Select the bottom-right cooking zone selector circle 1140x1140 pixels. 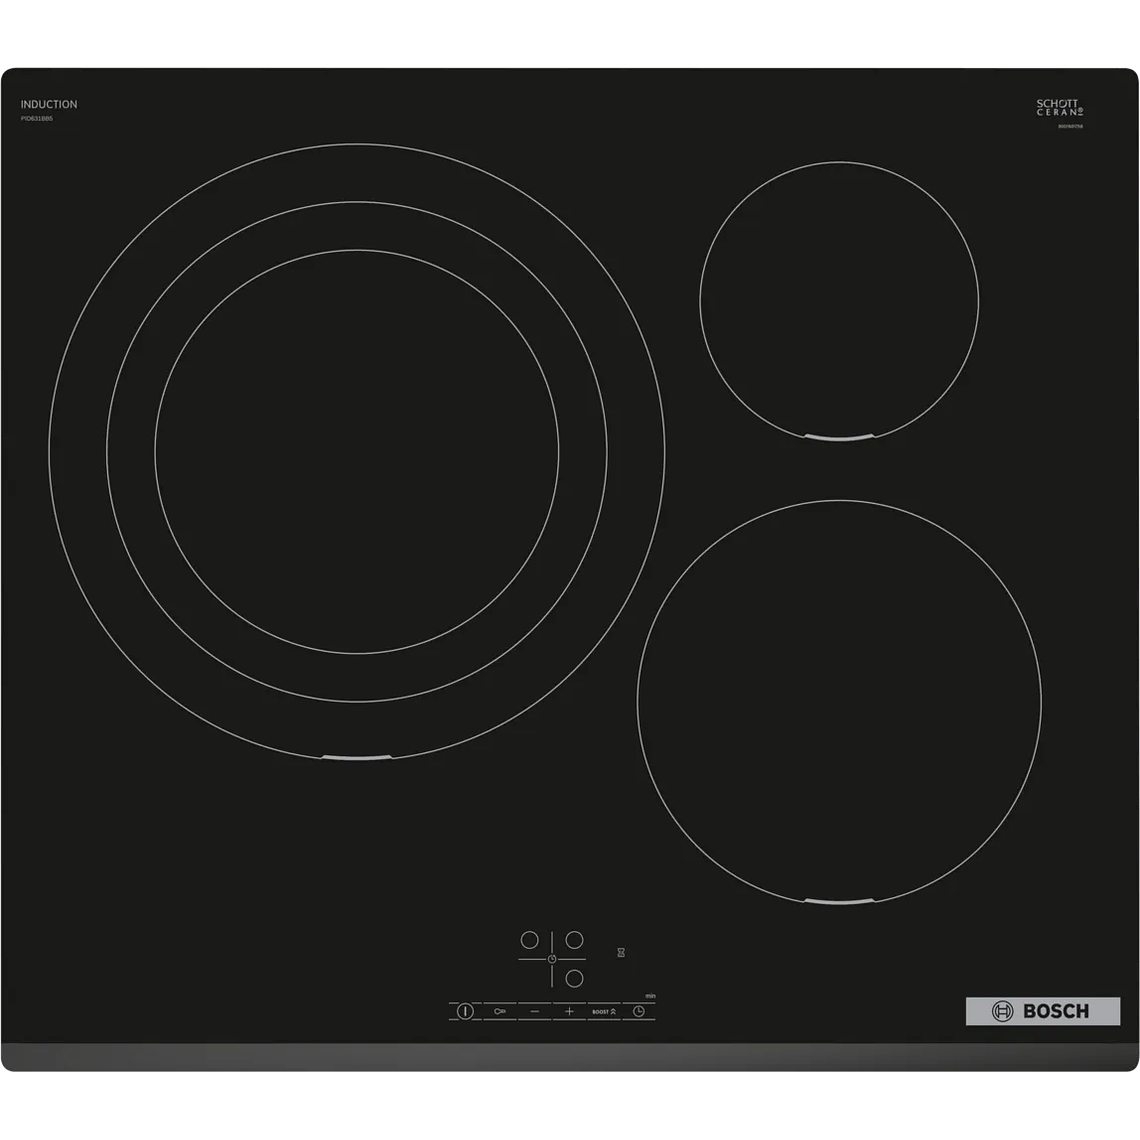pyautogui.click(x=574, y=978)
